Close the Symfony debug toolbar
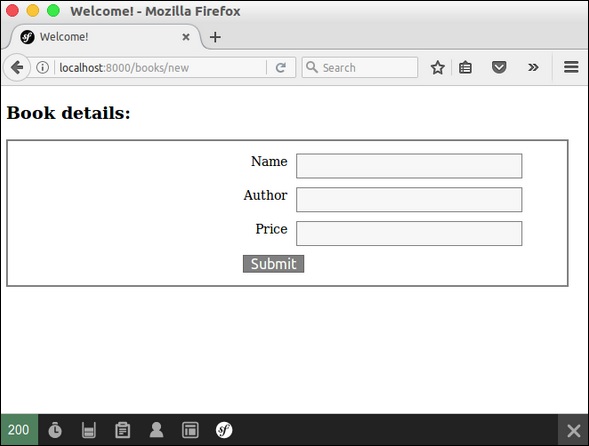The image size is (589, 446). 573,430
